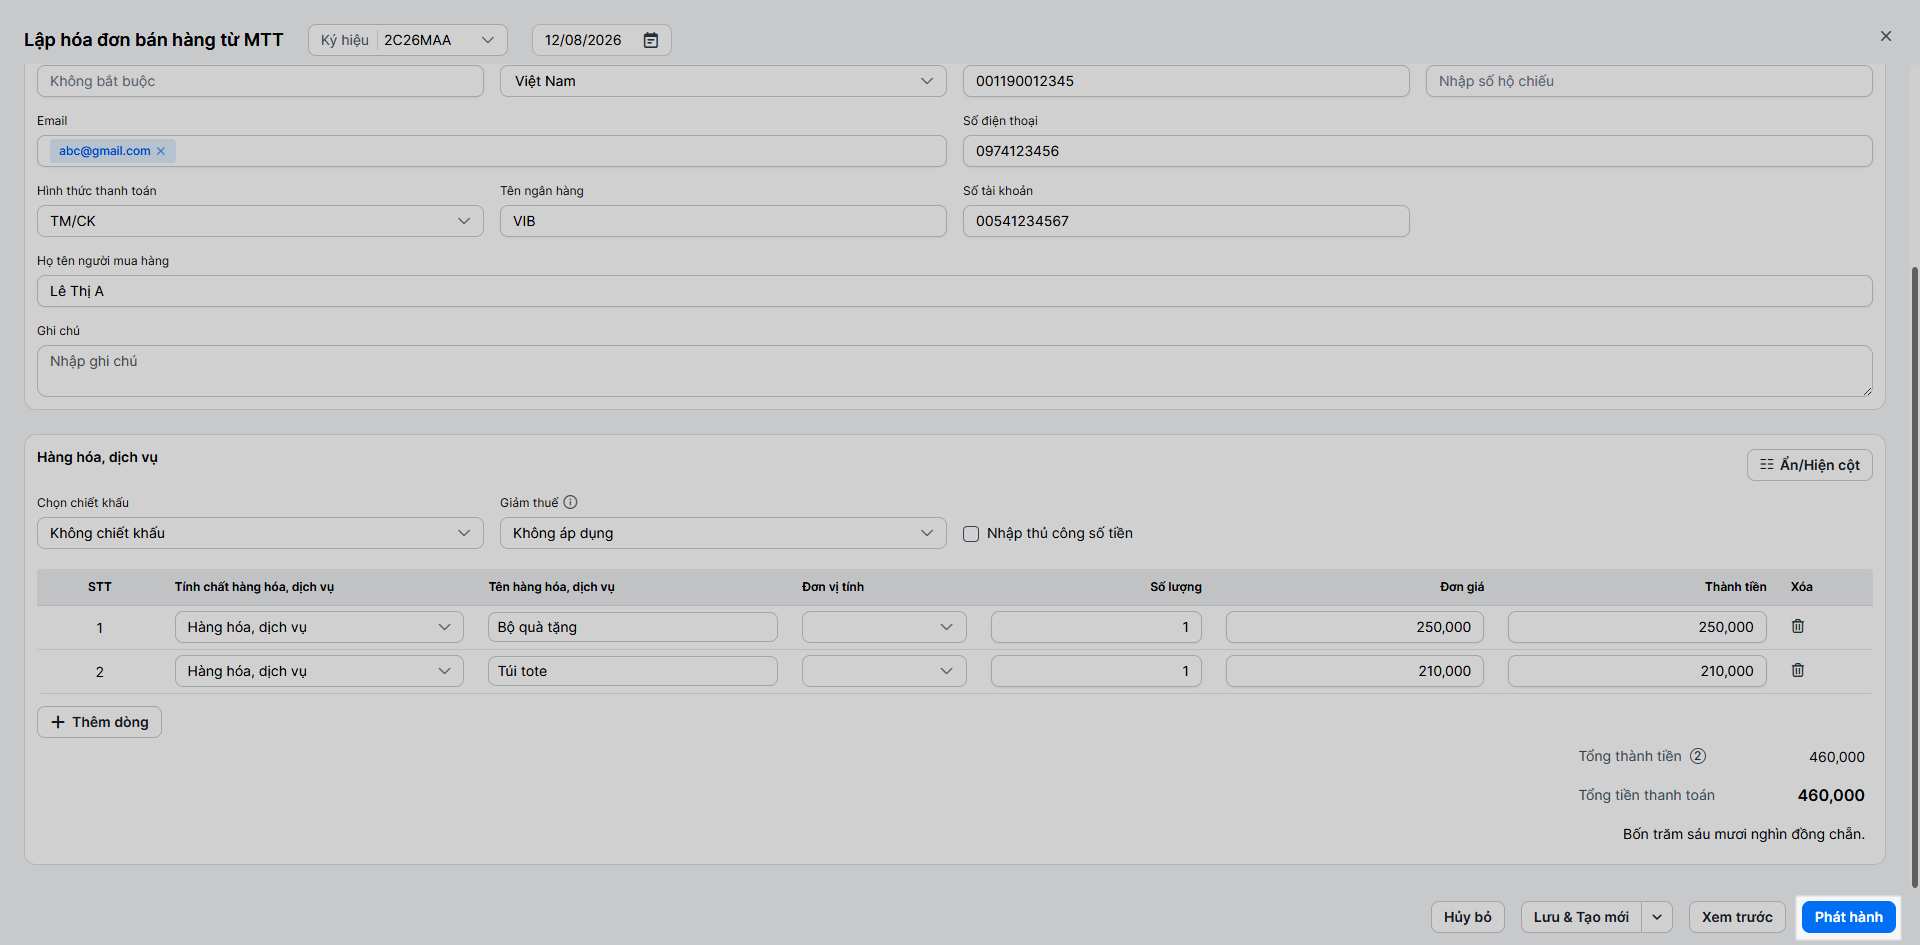
Task: Click the Số lượng column header
Action: coord(1176,587)
